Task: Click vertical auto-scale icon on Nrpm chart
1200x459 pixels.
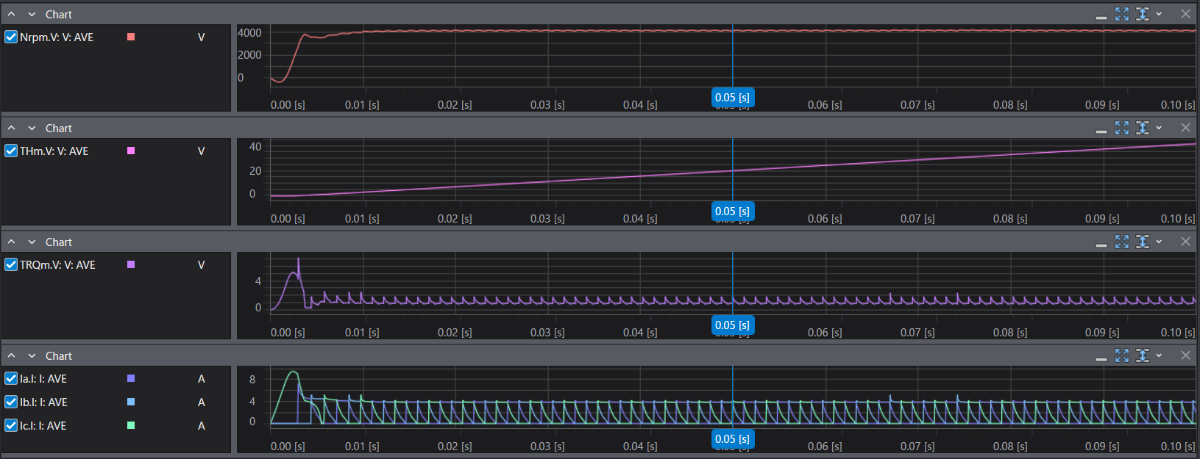Action: [1141, 14]
